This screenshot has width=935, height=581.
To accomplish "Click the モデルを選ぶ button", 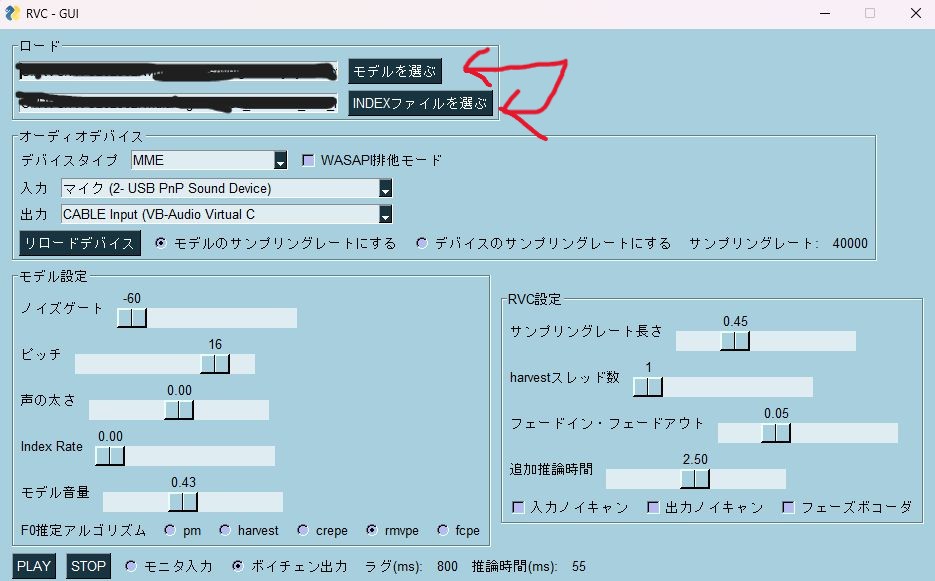I will point(394,72).
